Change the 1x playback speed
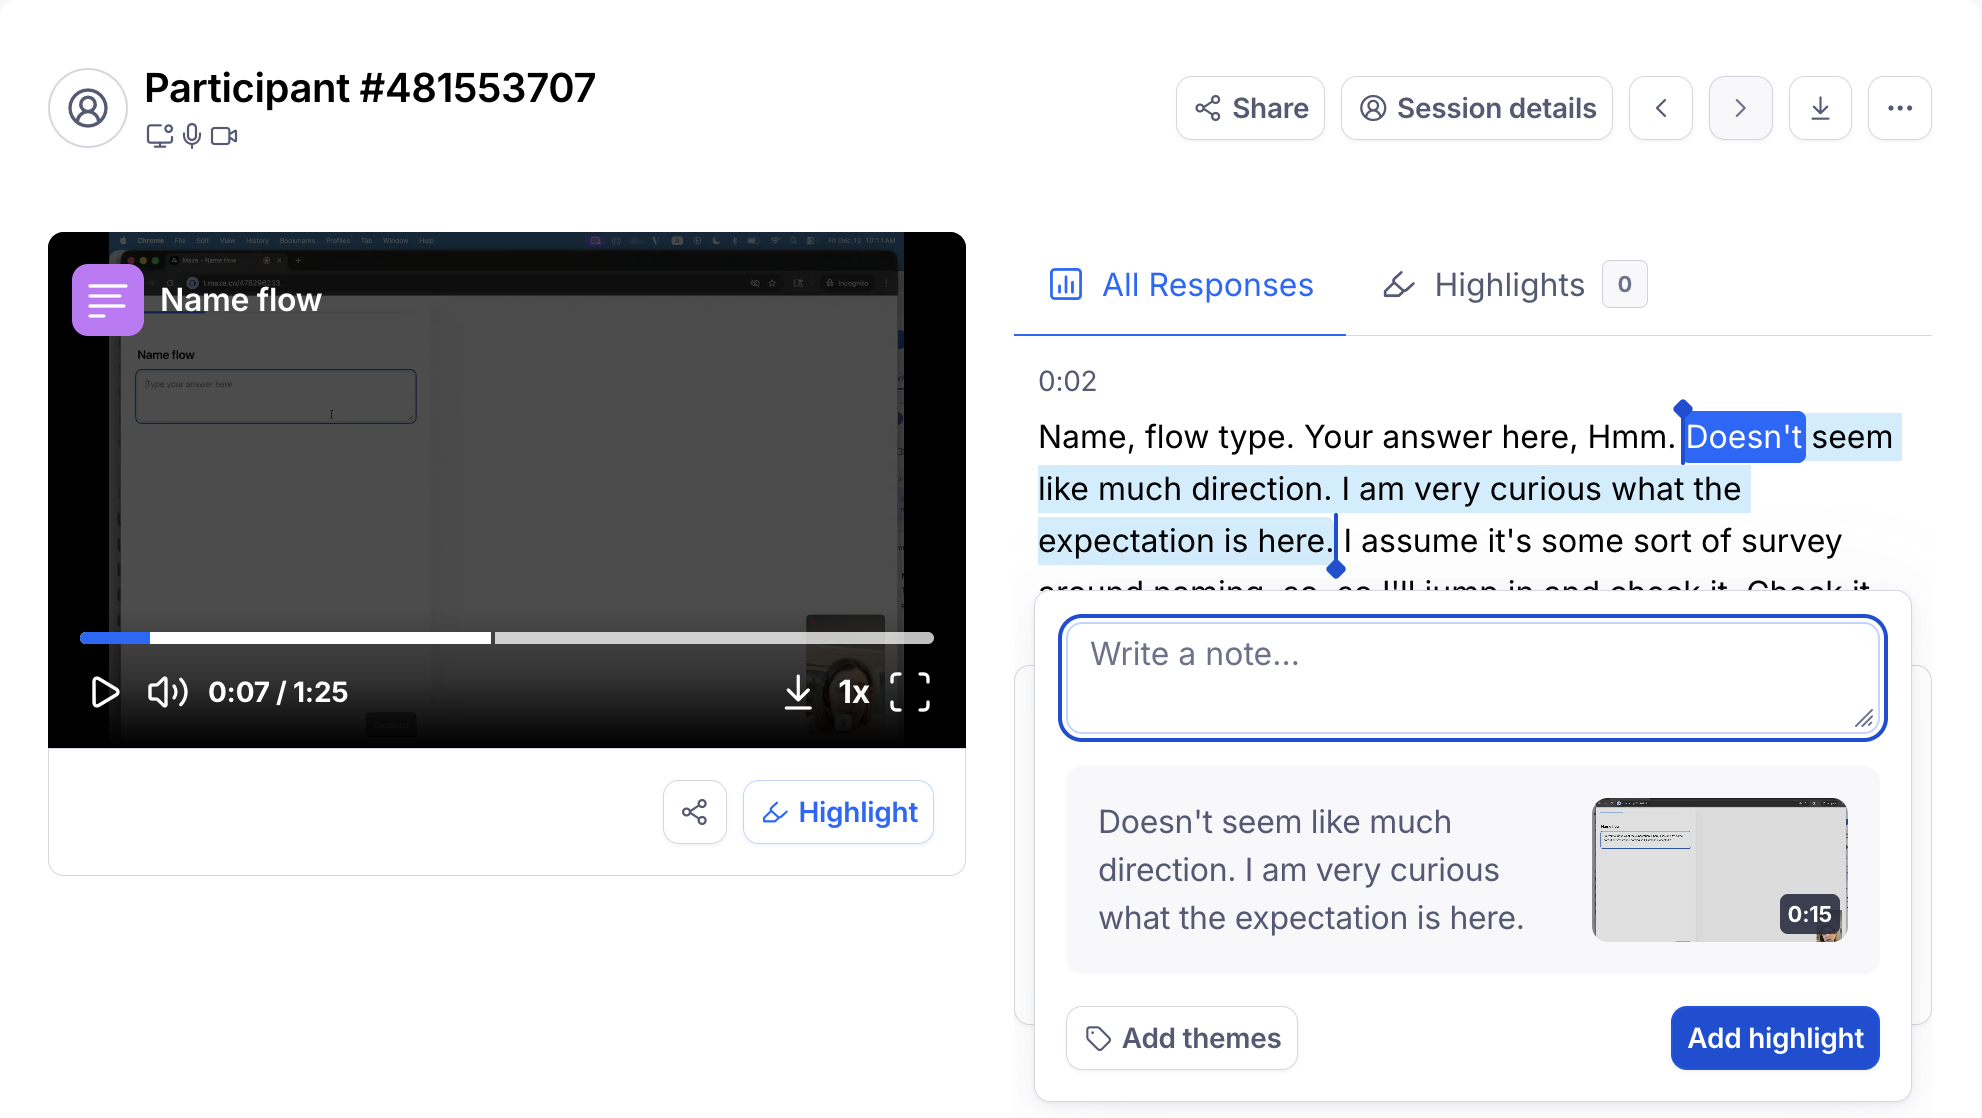The height and width of the screenshot is (1118, 1982). pyautogui.click(x=853, y=692)
